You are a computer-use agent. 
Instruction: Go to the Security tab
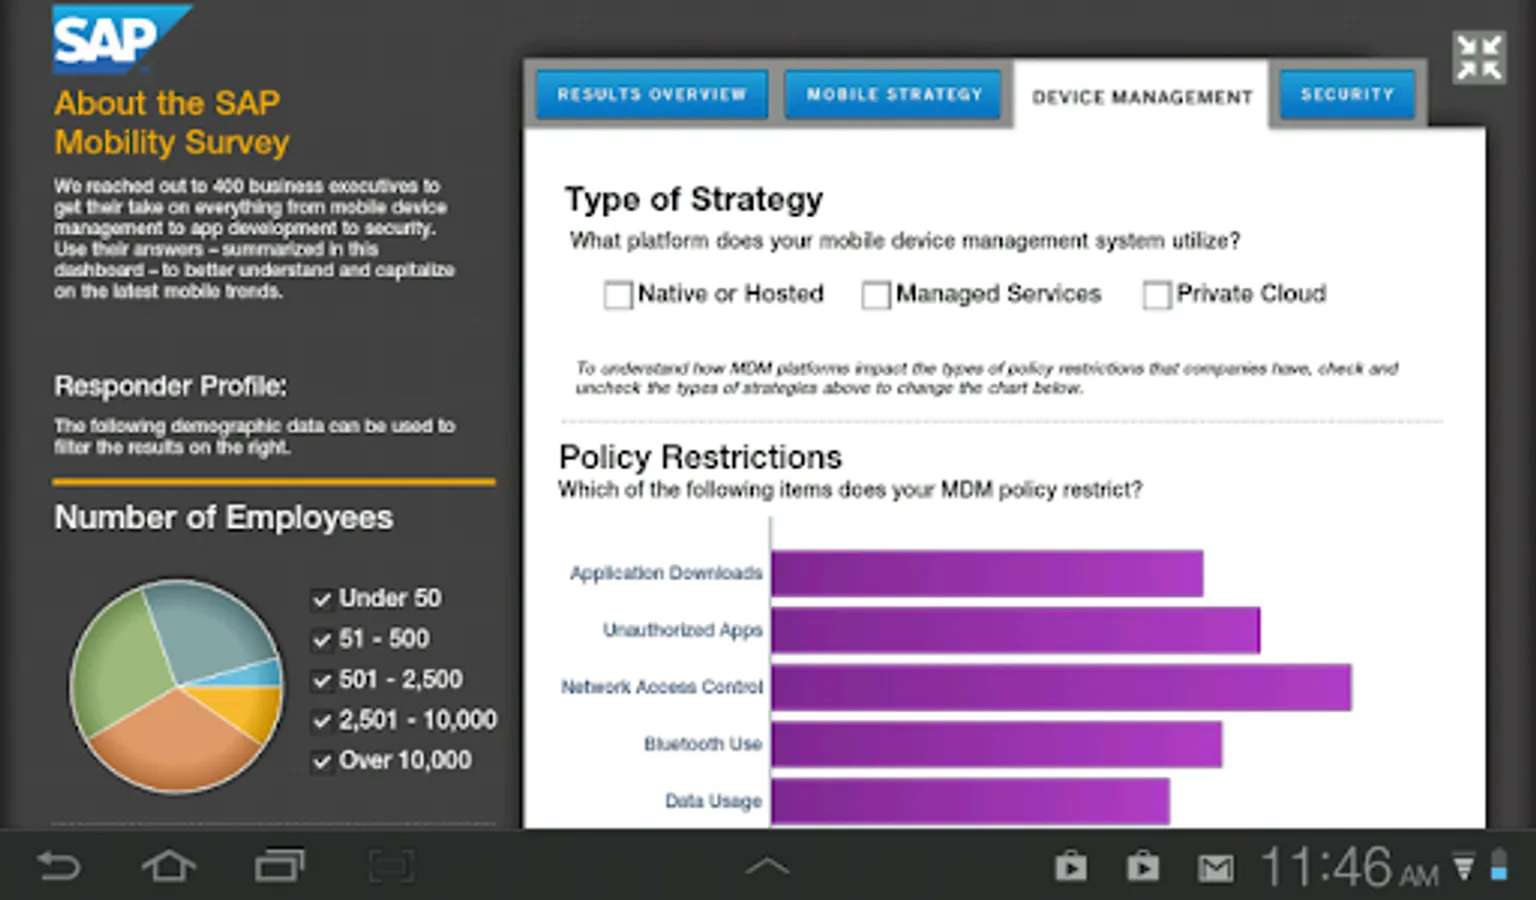coord(1347,95)
